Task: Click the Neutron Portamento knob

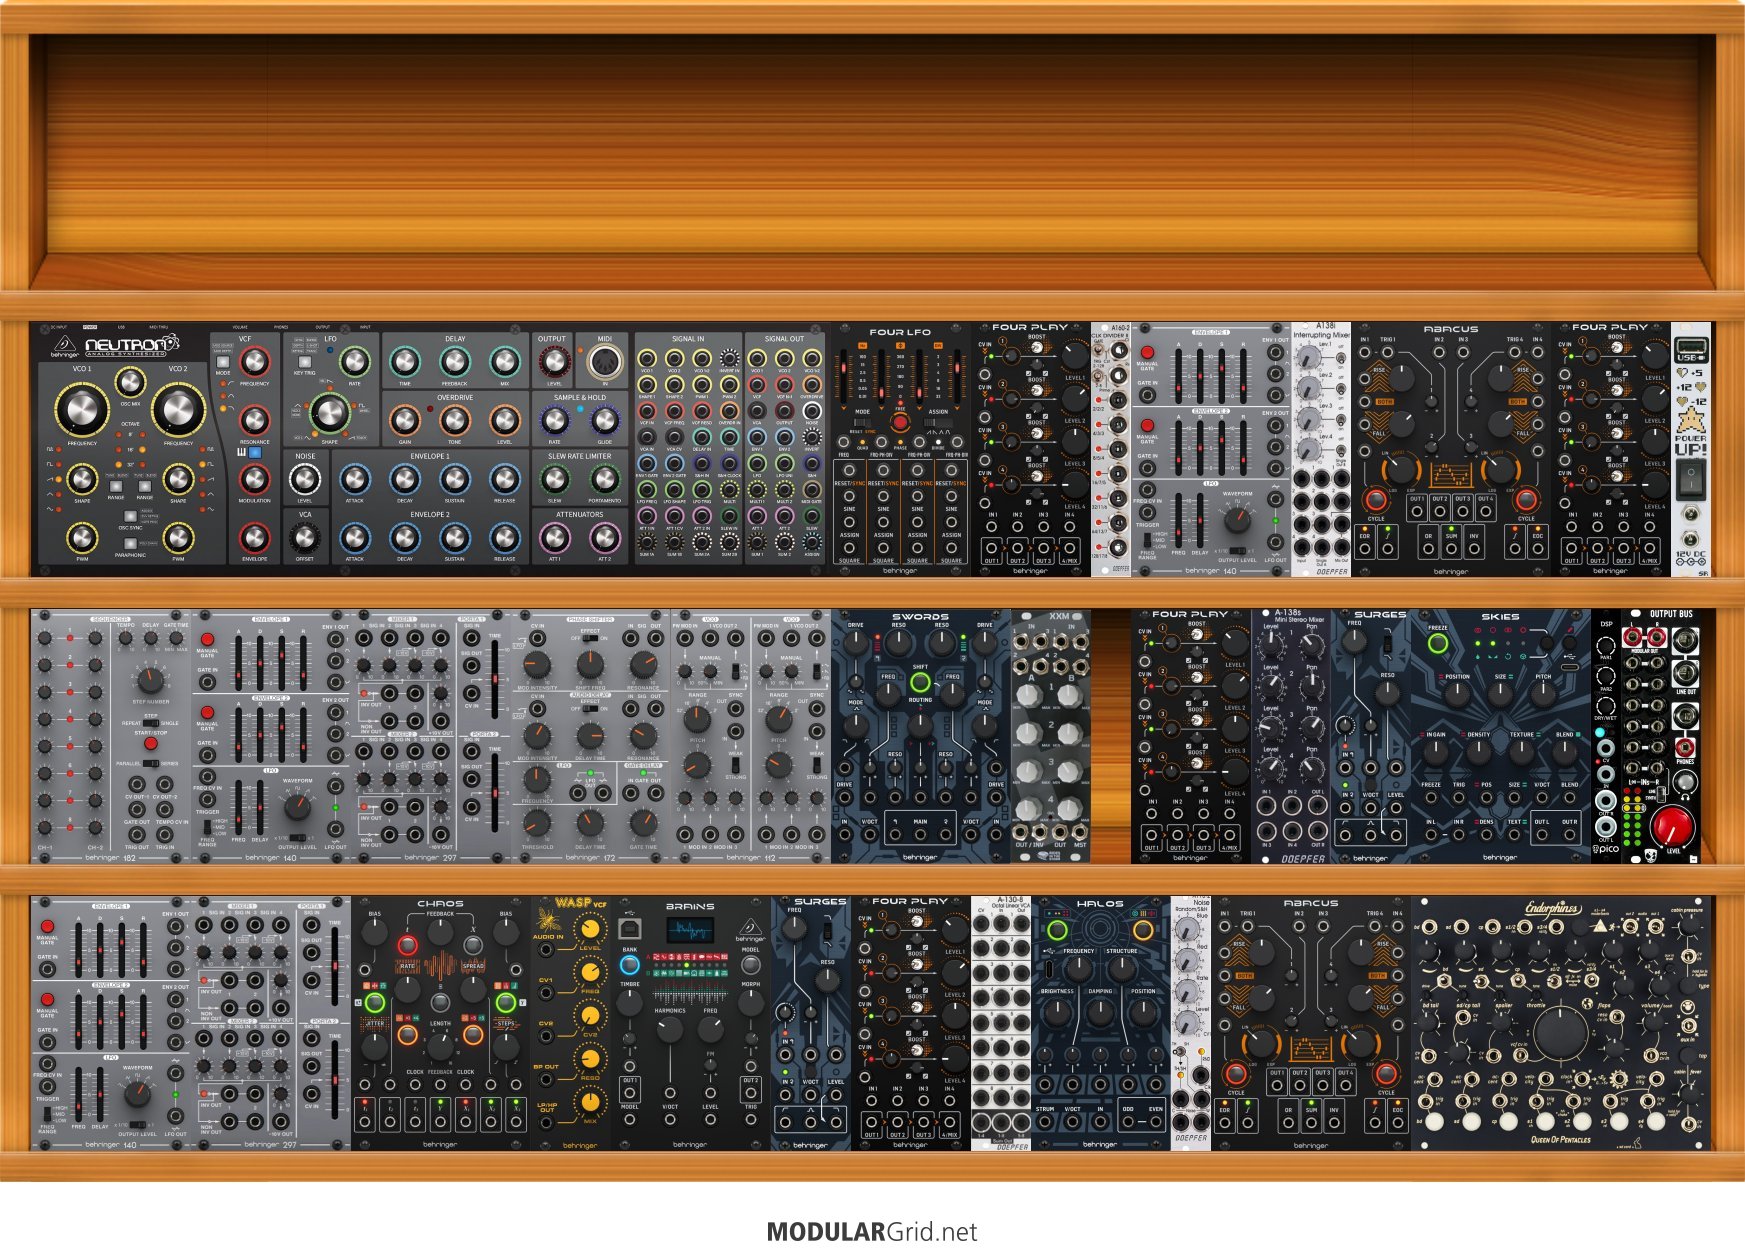Action: coord(604,479)
